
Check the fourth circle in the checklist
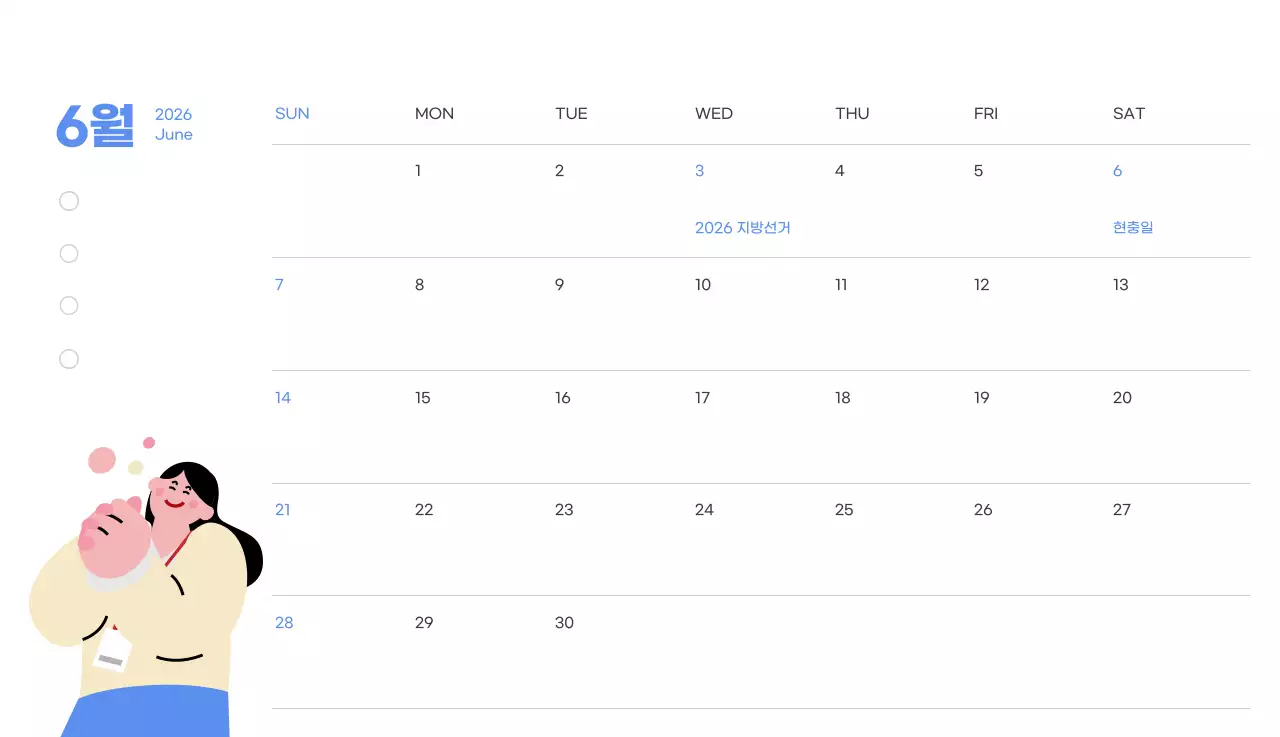69,359
